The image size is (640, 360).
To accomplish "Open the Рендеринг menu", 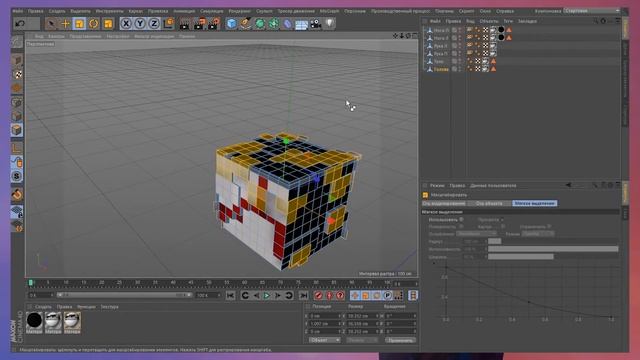I will [240, 11].
